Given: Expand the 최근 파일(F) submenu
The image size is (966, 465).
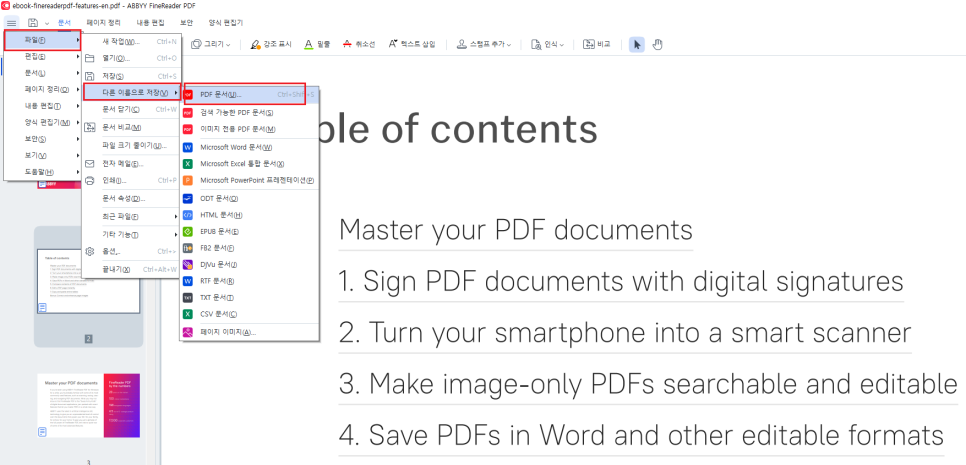Looking at the screenshot, I should [x=131, y=217].
